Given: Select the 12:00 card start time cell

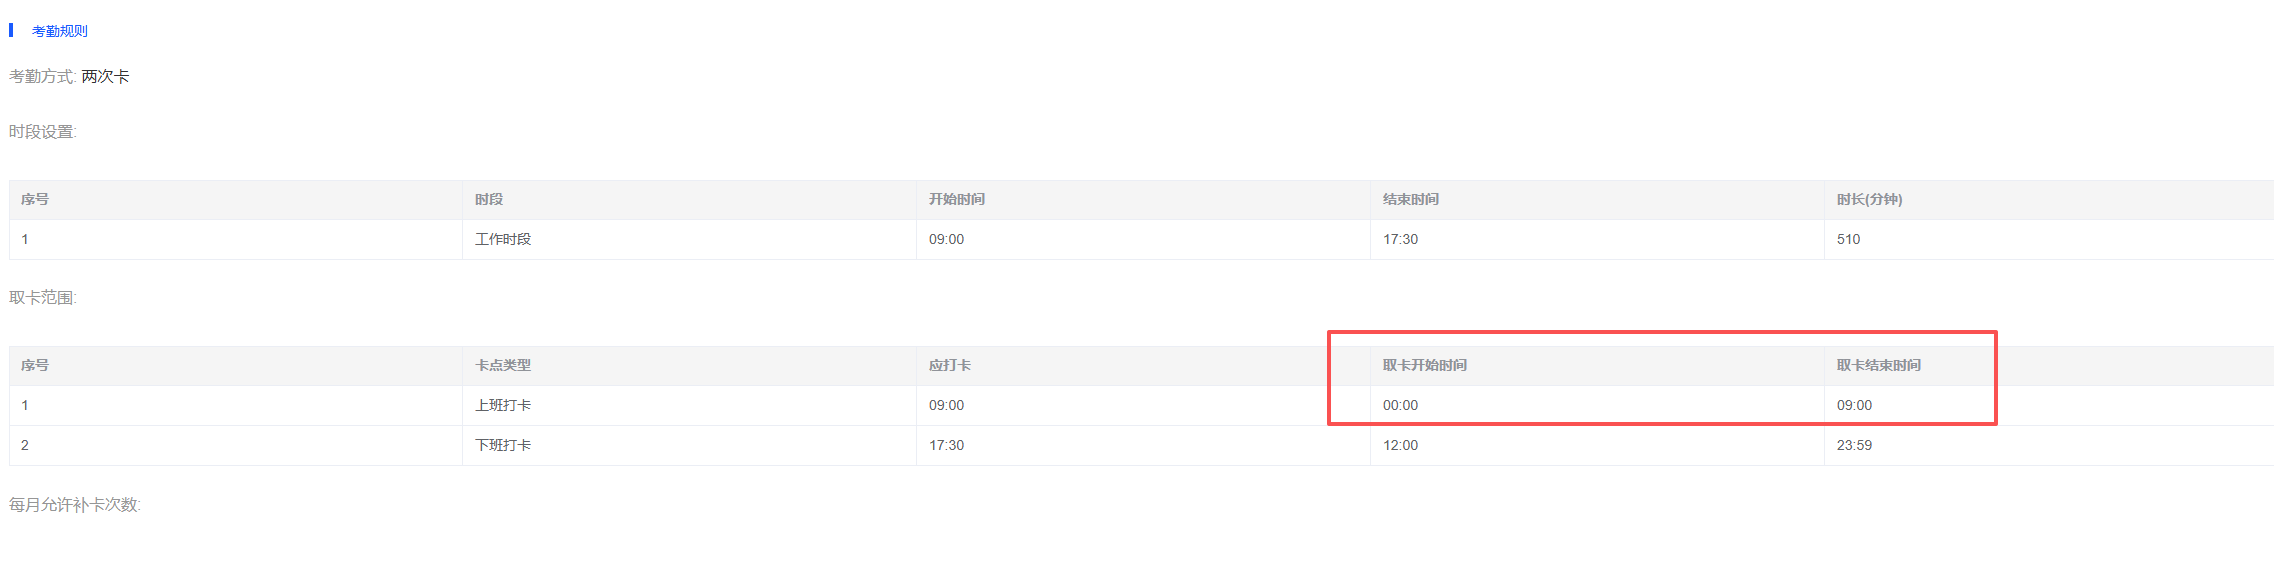Looking at the screenshot, I should pos(1400,446).
